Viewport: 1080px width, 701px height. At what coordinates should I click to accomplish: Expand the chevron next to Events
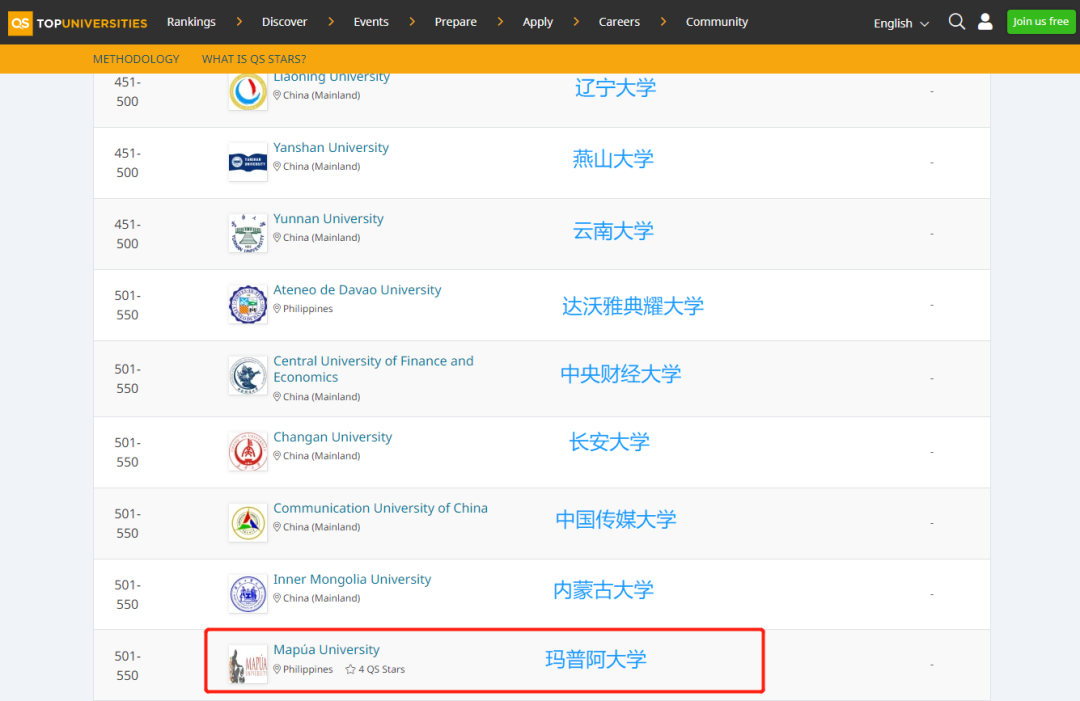[412, 22]
